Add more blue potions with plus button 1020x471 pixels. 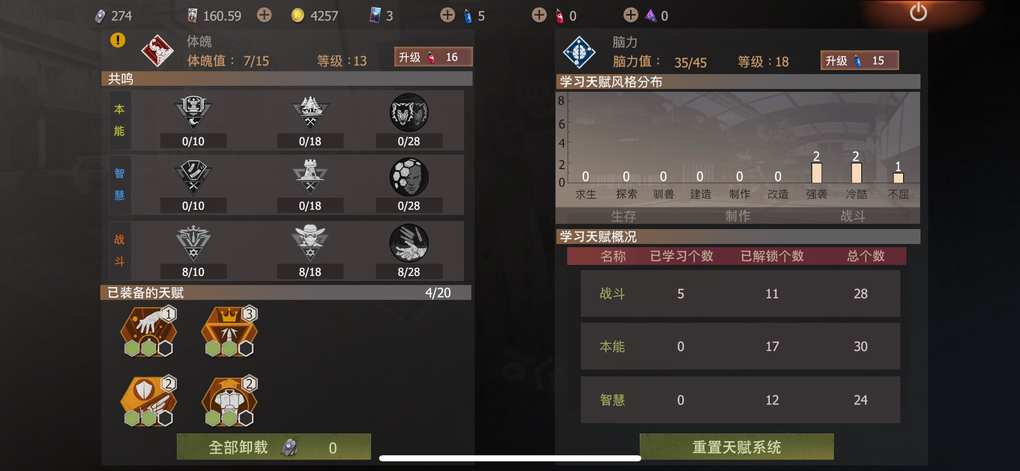447,15
